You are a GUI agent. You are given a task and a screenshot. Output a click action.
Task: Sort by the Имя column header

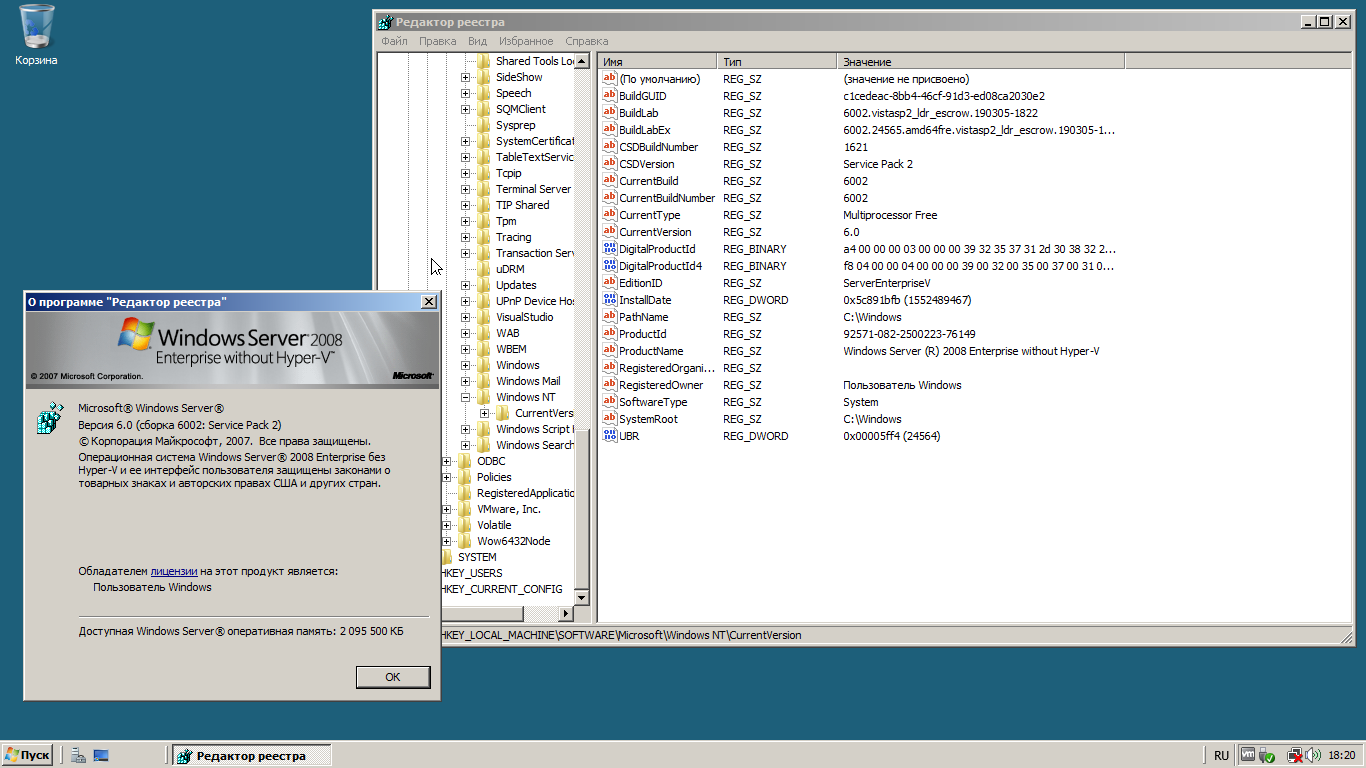tap(657, 62)
